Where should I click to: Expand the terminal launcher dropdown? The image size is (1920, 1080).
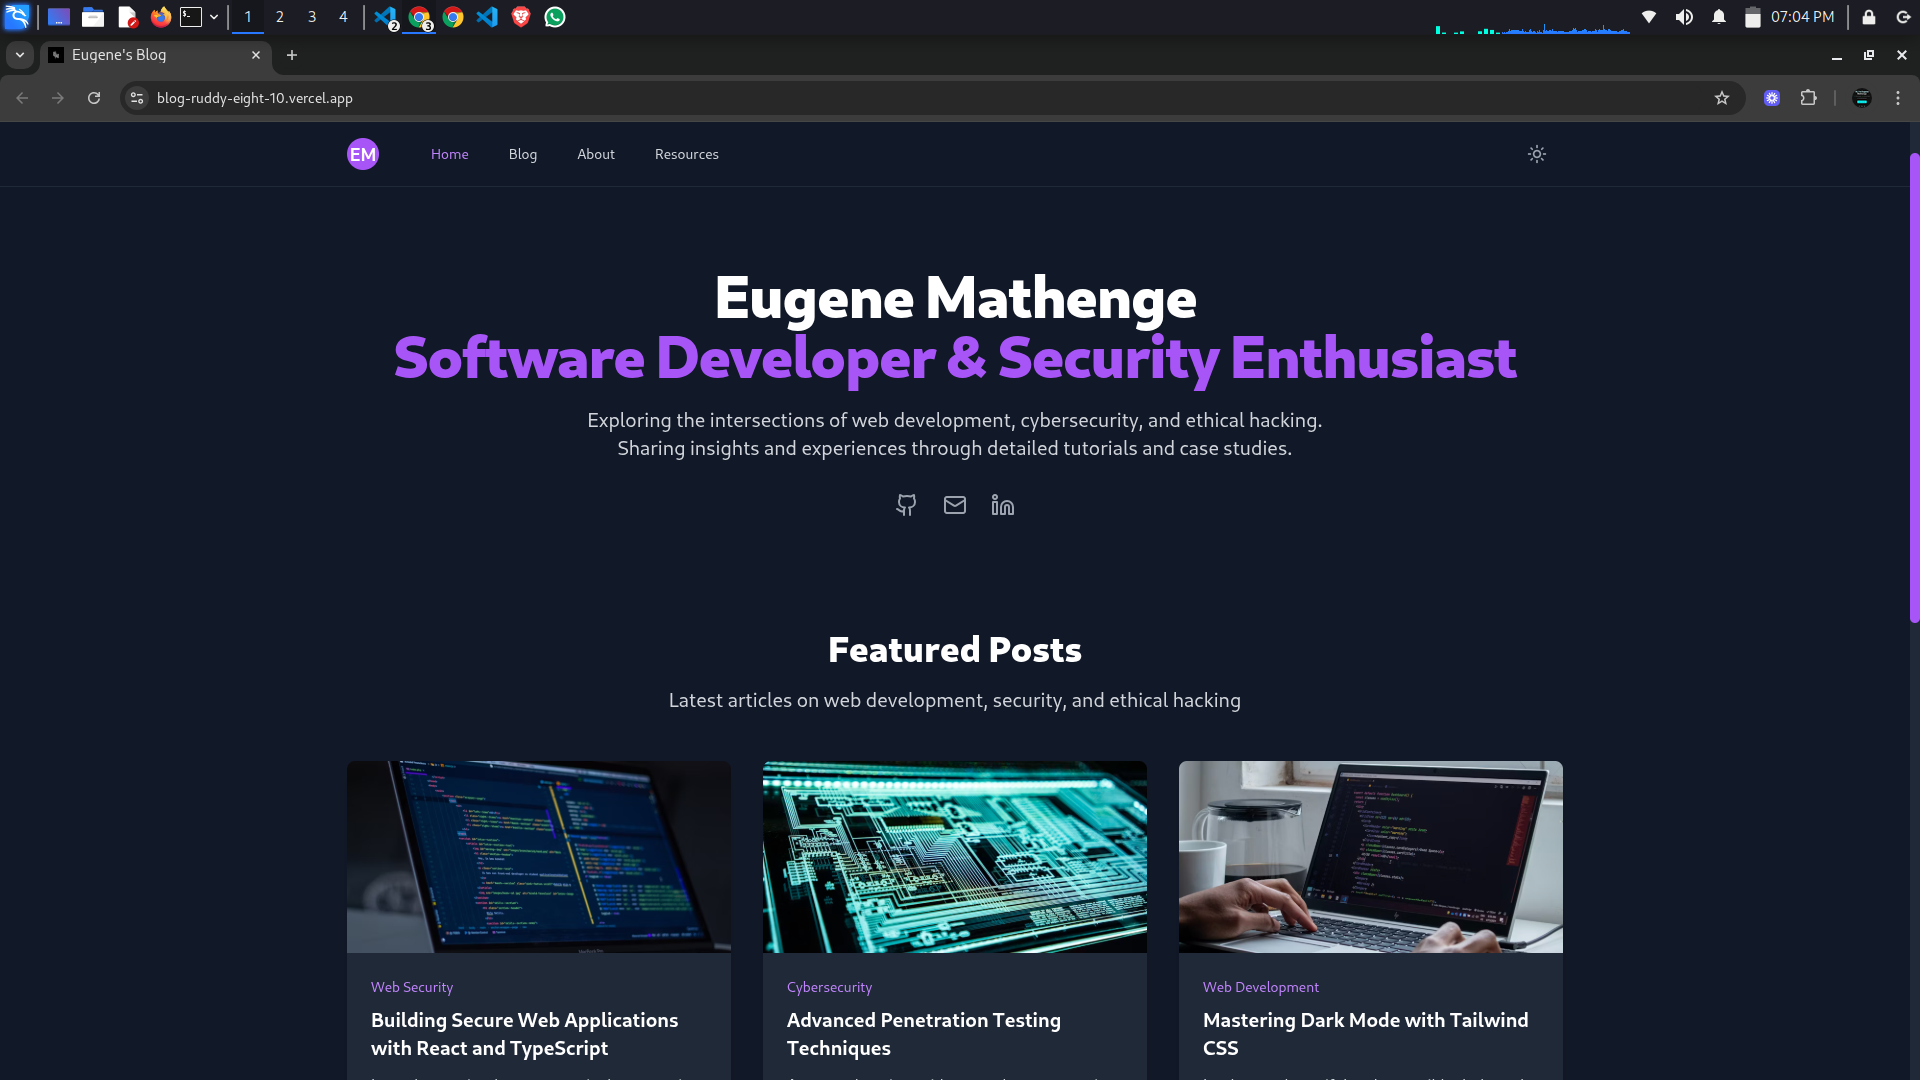click(x=213, y=16)
